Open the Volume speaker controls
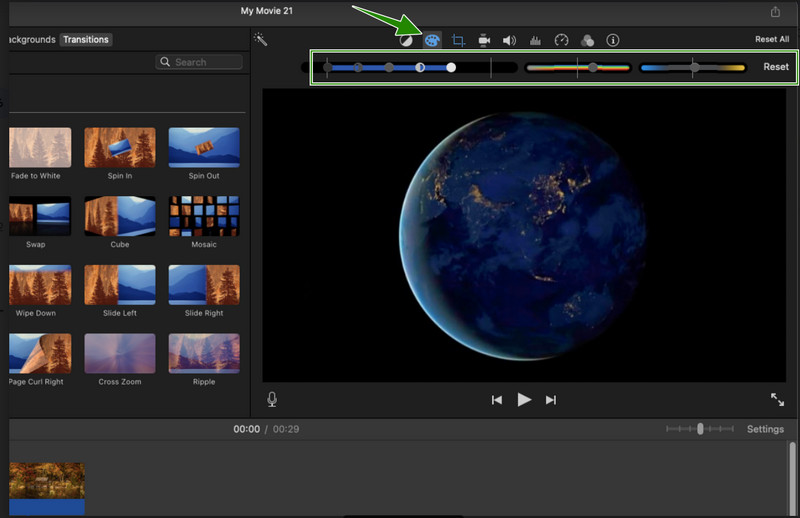The height and width of the screenshot is (518, 800). (x=509, y=41)
